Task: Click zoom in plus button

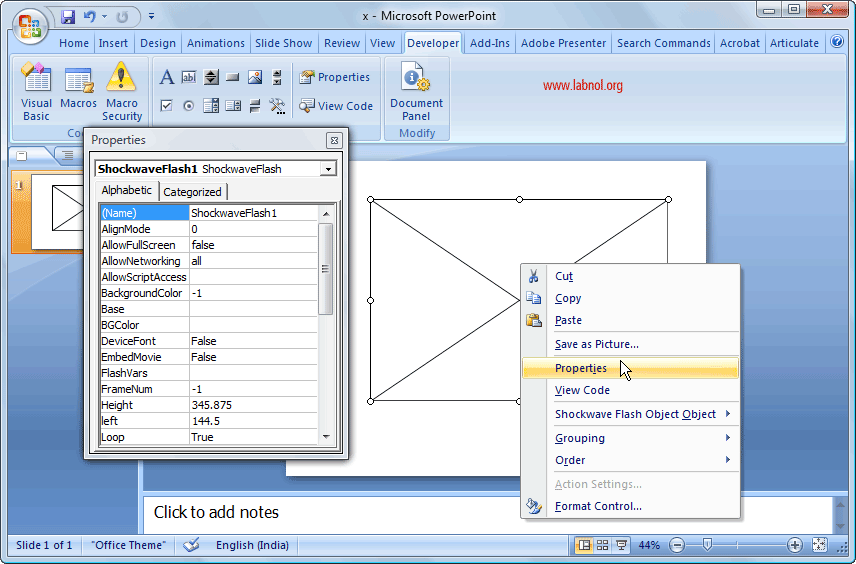Action: pos(795,545)
